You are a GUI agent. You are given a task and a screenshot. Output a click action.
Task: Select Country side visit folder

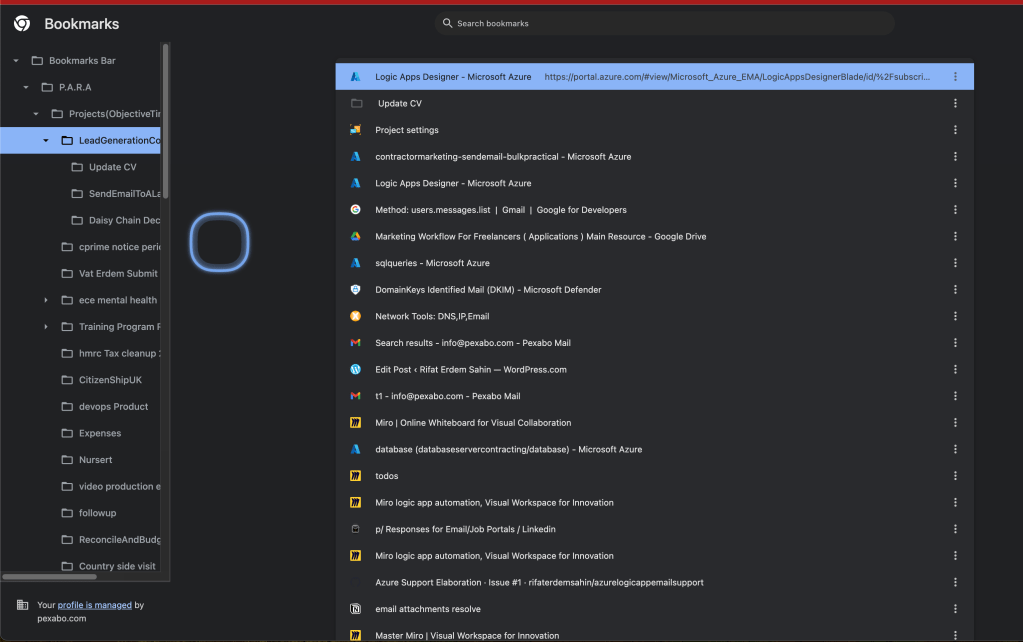[x=110, y=566]
